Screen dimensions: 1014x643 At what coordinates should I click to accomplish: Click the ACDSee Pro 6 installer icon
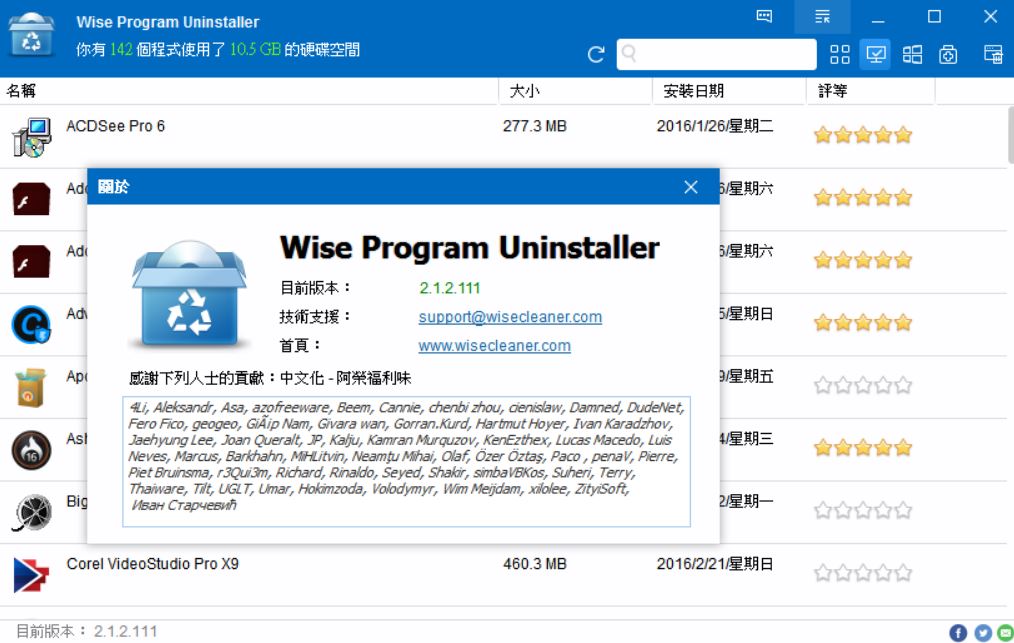(31, 137)
